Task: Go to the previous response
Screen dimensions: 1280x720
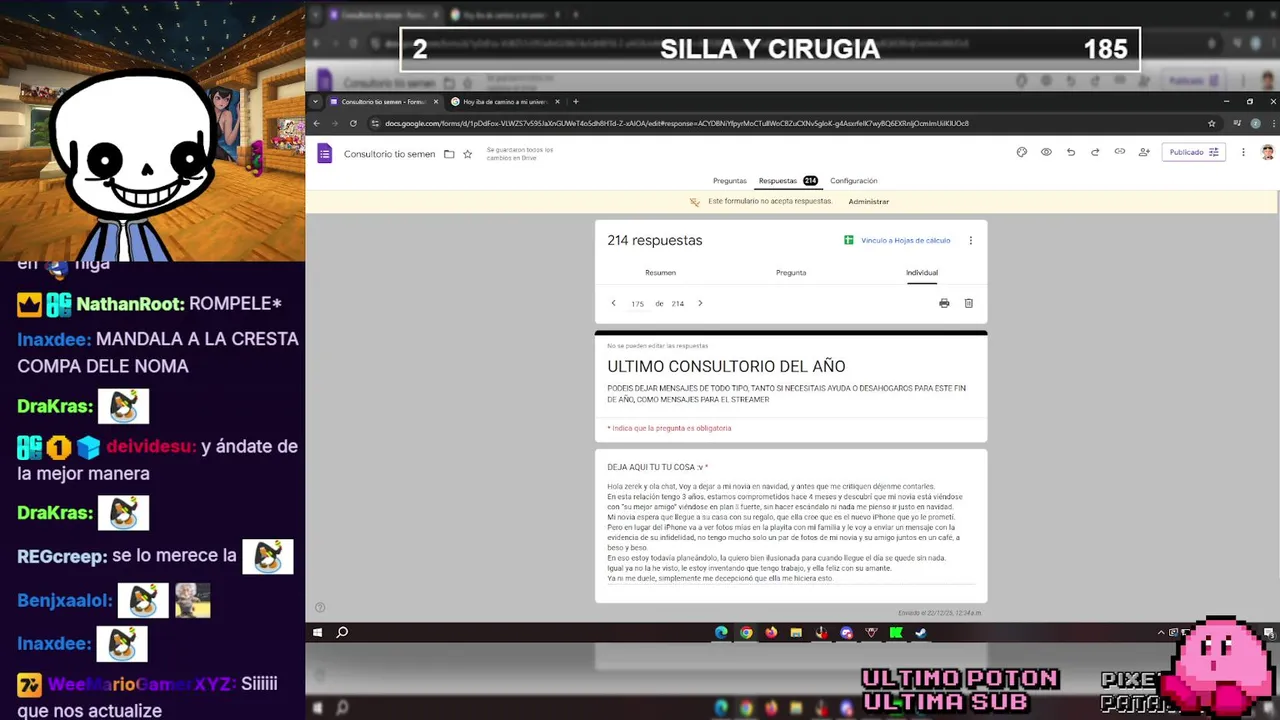Action: [x=614, y=303]
